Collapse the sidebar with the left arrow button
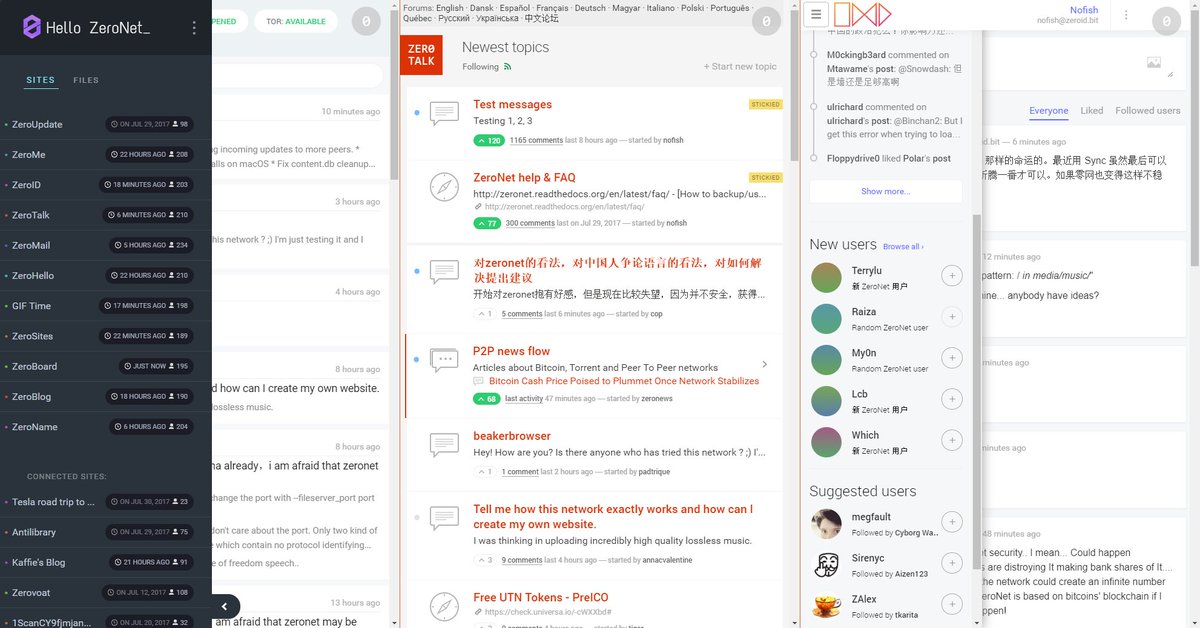 [224, 606]
